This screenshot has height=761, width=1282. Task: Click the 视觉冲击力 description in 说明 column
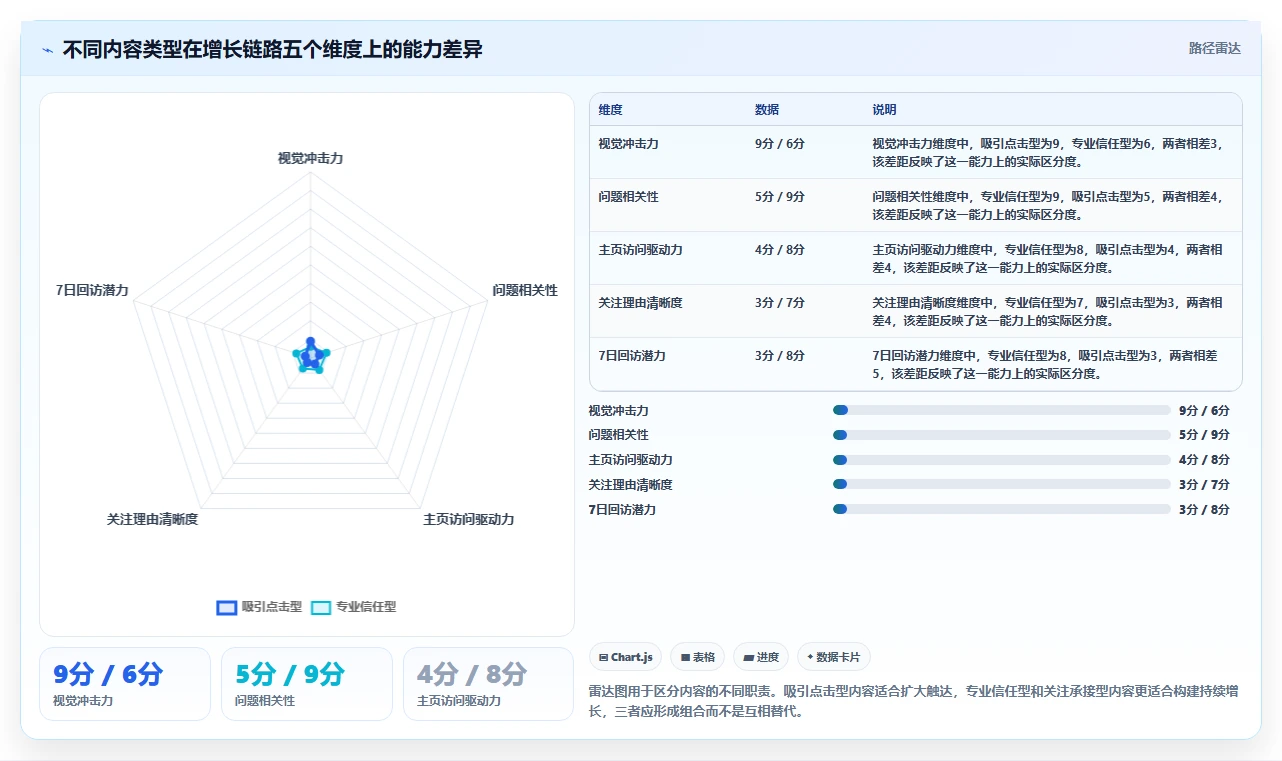1048,152
